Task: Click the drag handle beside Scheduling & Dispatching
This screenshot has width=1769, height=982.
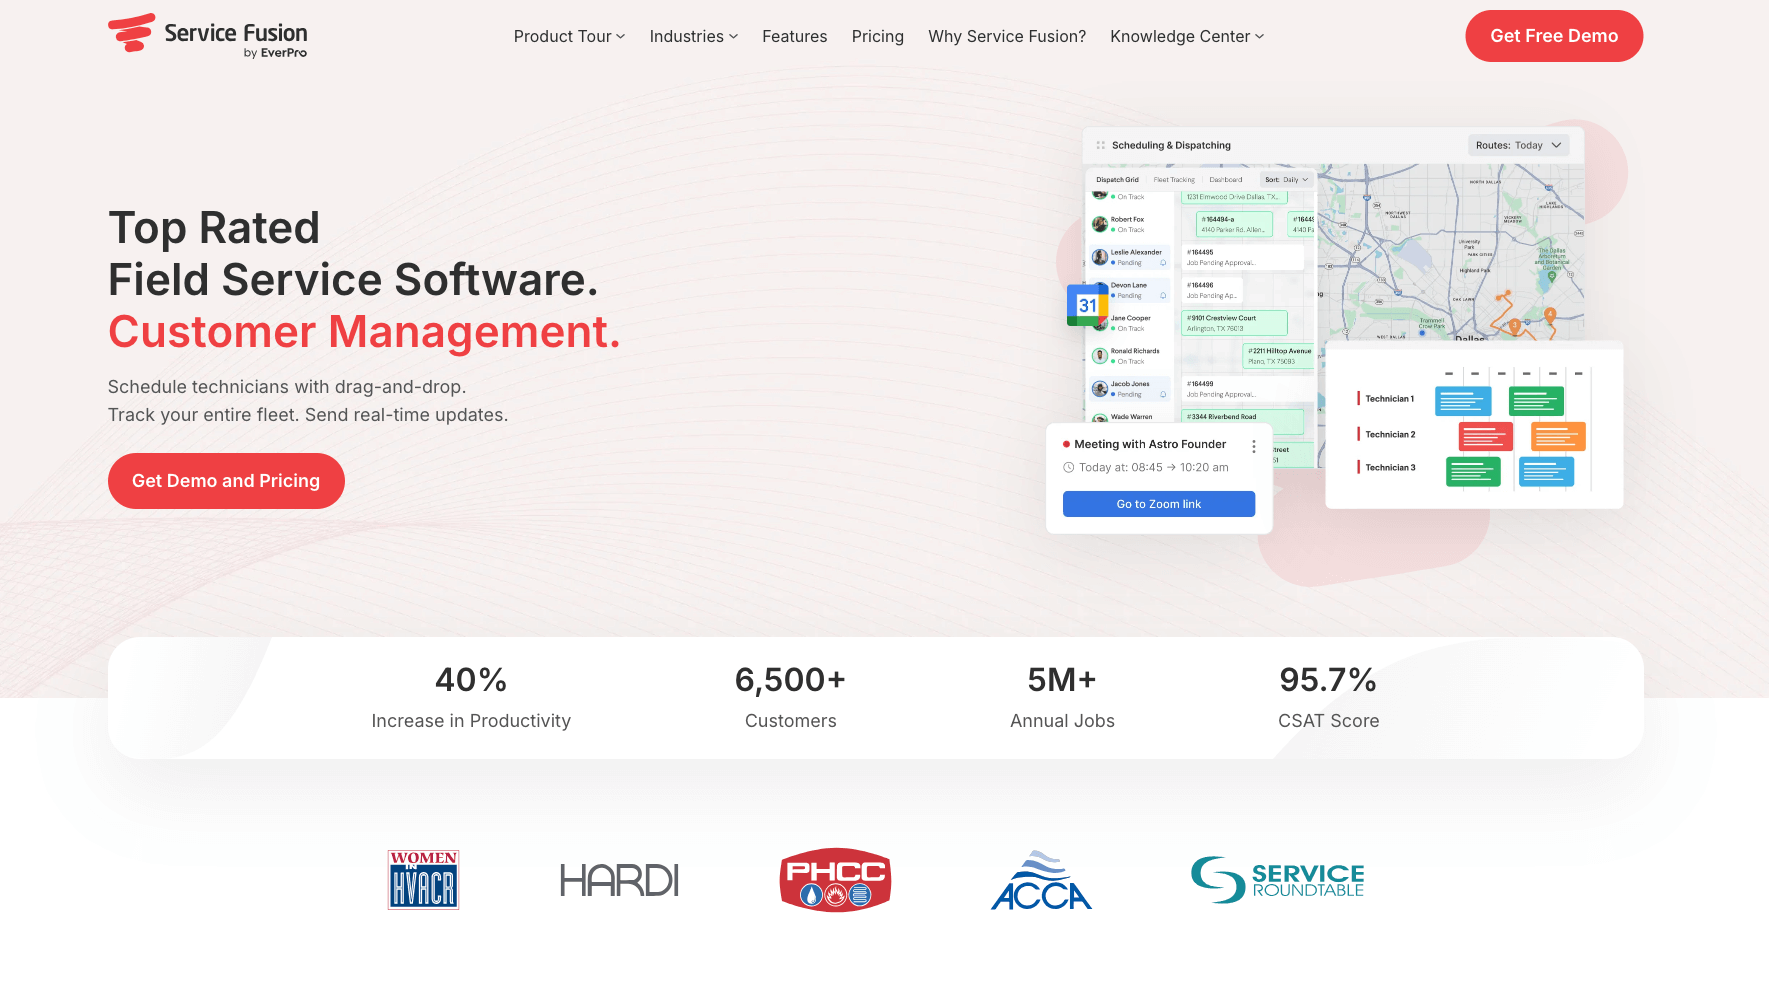Action: (x=1100, y=145)
